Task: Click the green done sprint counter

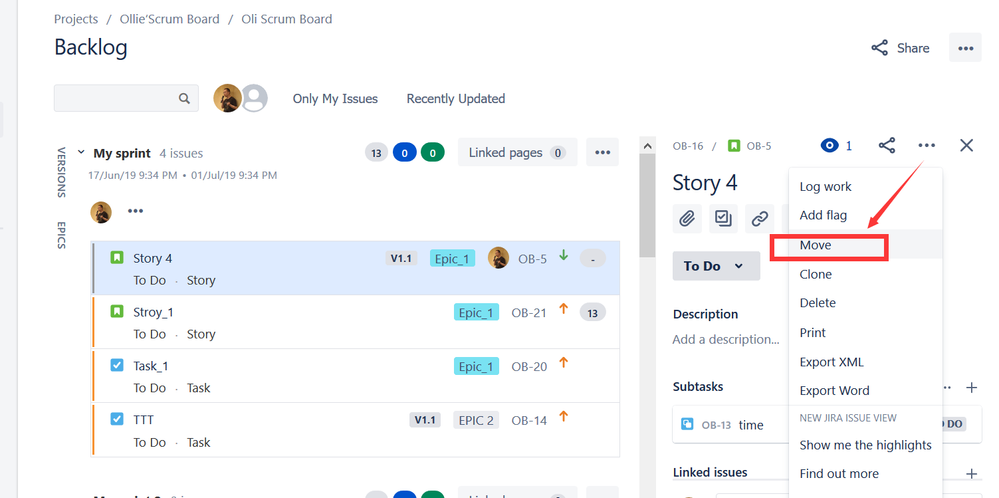Action: (433, 153)
